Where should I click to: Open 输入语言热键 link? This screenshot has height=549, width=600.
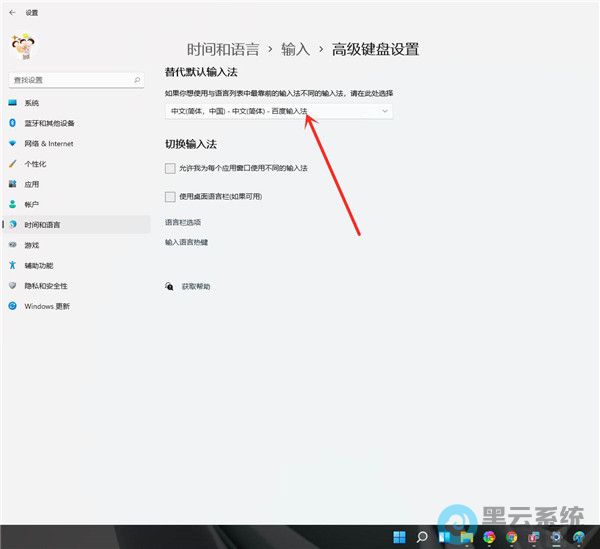[187, 242]
